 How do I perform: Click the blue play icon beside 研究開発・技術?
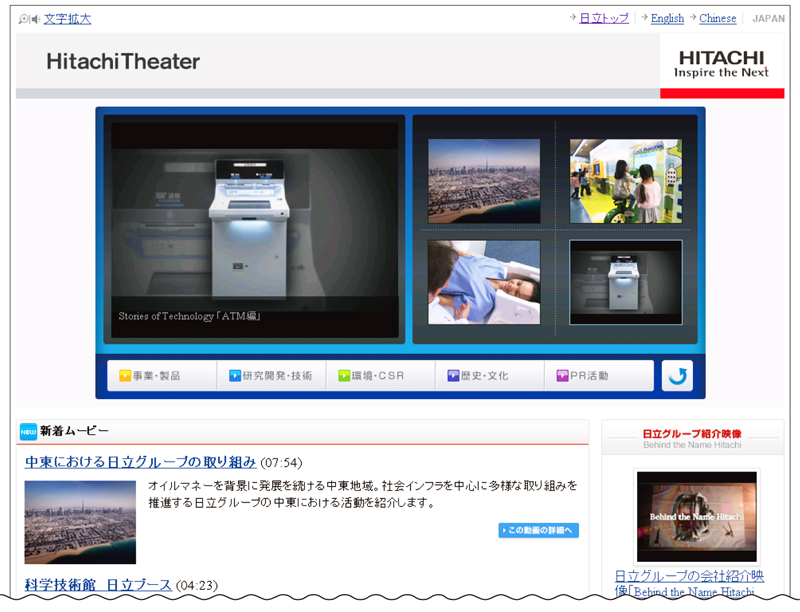click(x=235, y=376)
